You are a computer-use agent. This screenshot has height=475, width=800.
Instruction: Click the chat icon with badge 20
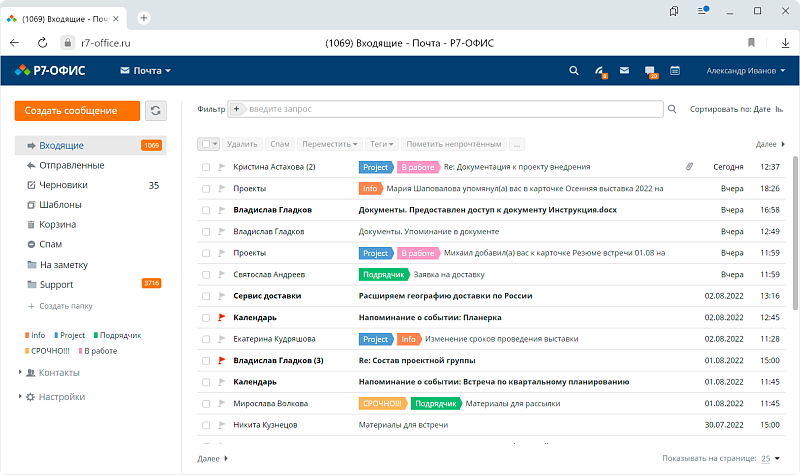click(x=650, y=71)
